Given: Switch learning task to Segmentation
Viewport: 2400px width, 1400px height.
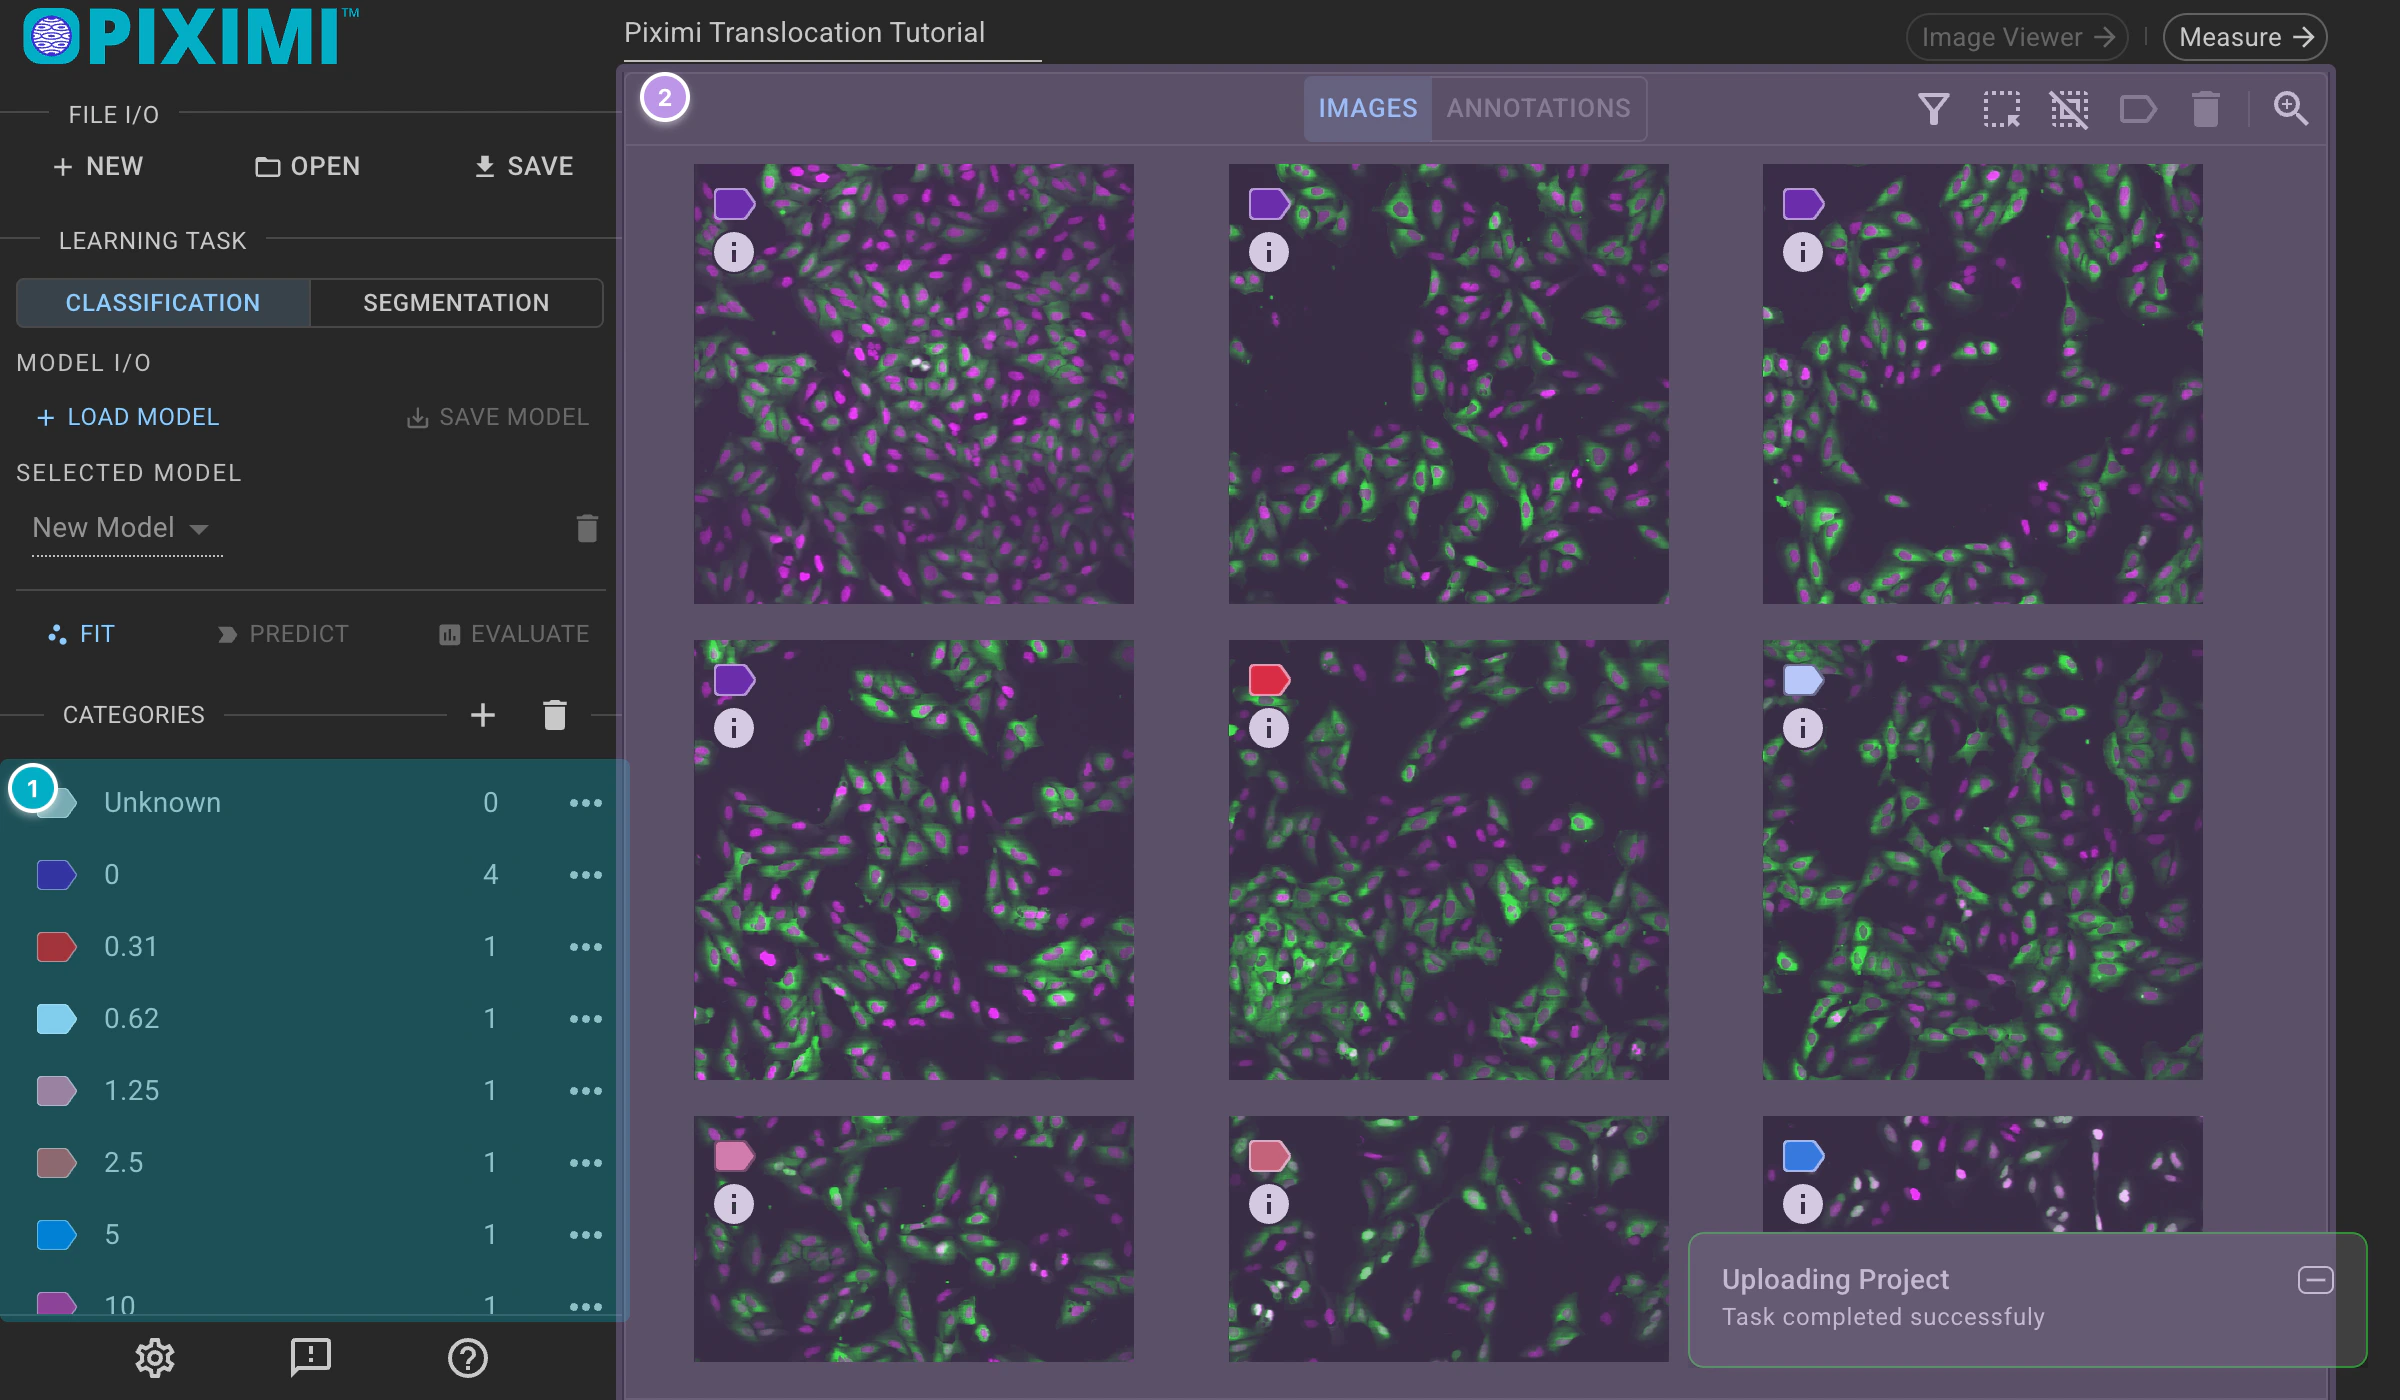Looking at the screenshot, I should click(456, 303).
